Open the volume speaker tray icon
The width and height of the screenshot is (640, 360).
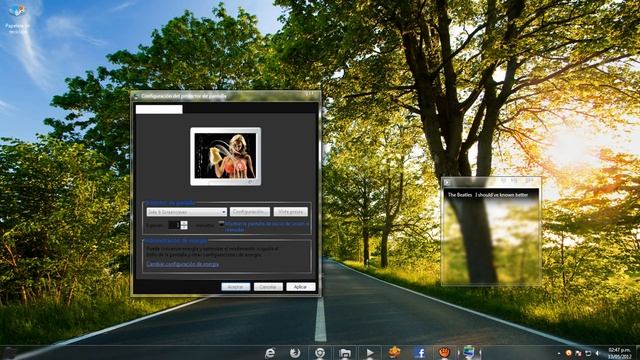(598, 353)
